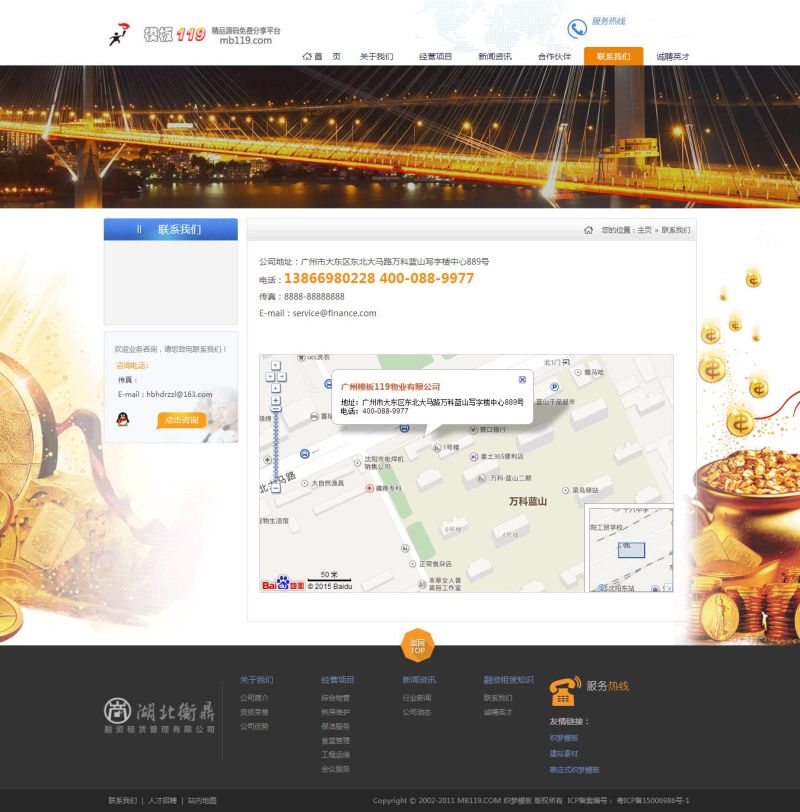The image size is (800, 812).
Task: Click footer heading 新闻资讯
Action: point(419,680)
